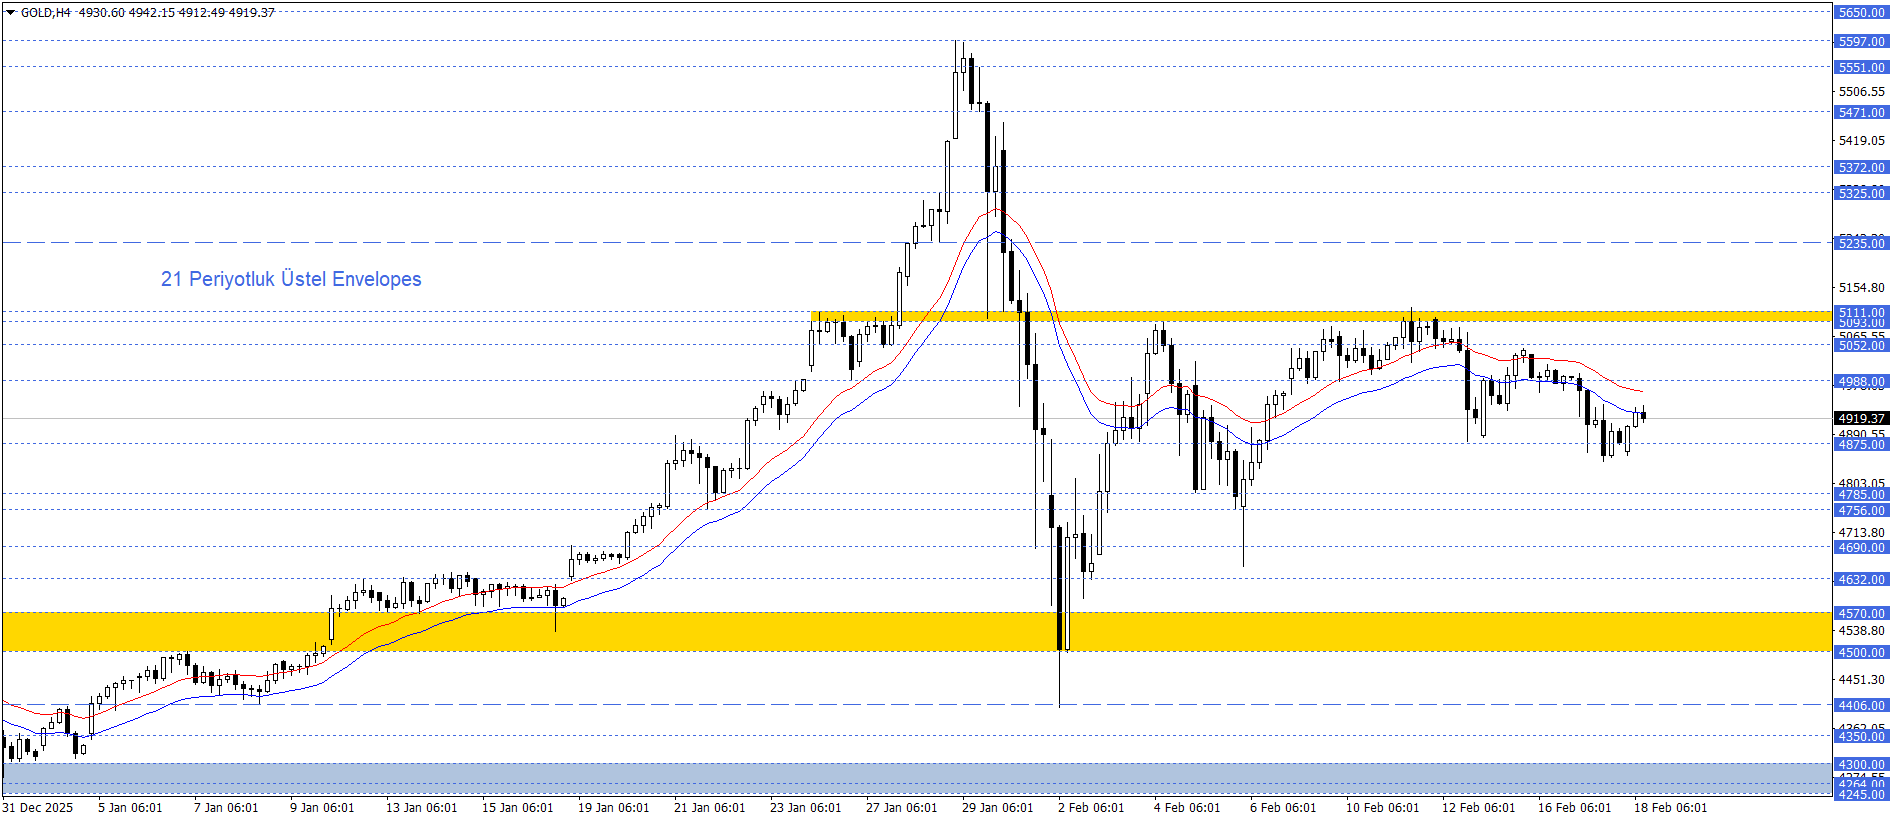Screen dimensions: 1896x820
Task: Click the 7 Jan 06:01 time label
Action: tap(226, 808)
